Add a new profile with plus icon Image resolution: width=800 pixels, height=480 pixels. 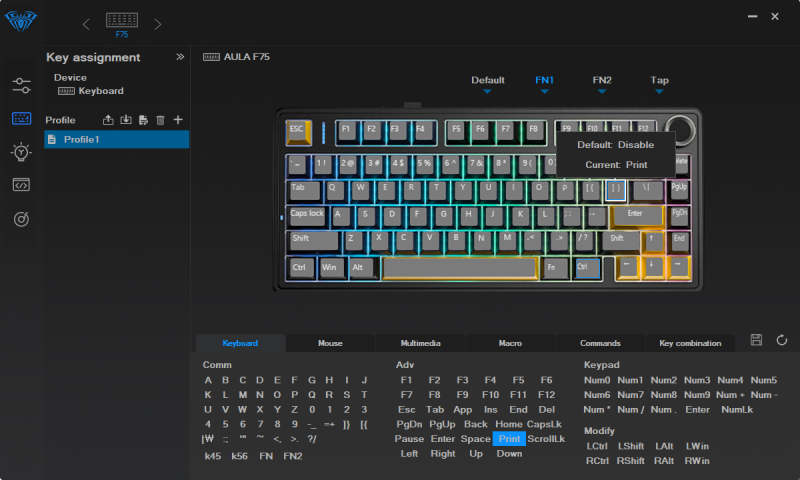pyautogui.click(x=178, y=119)
